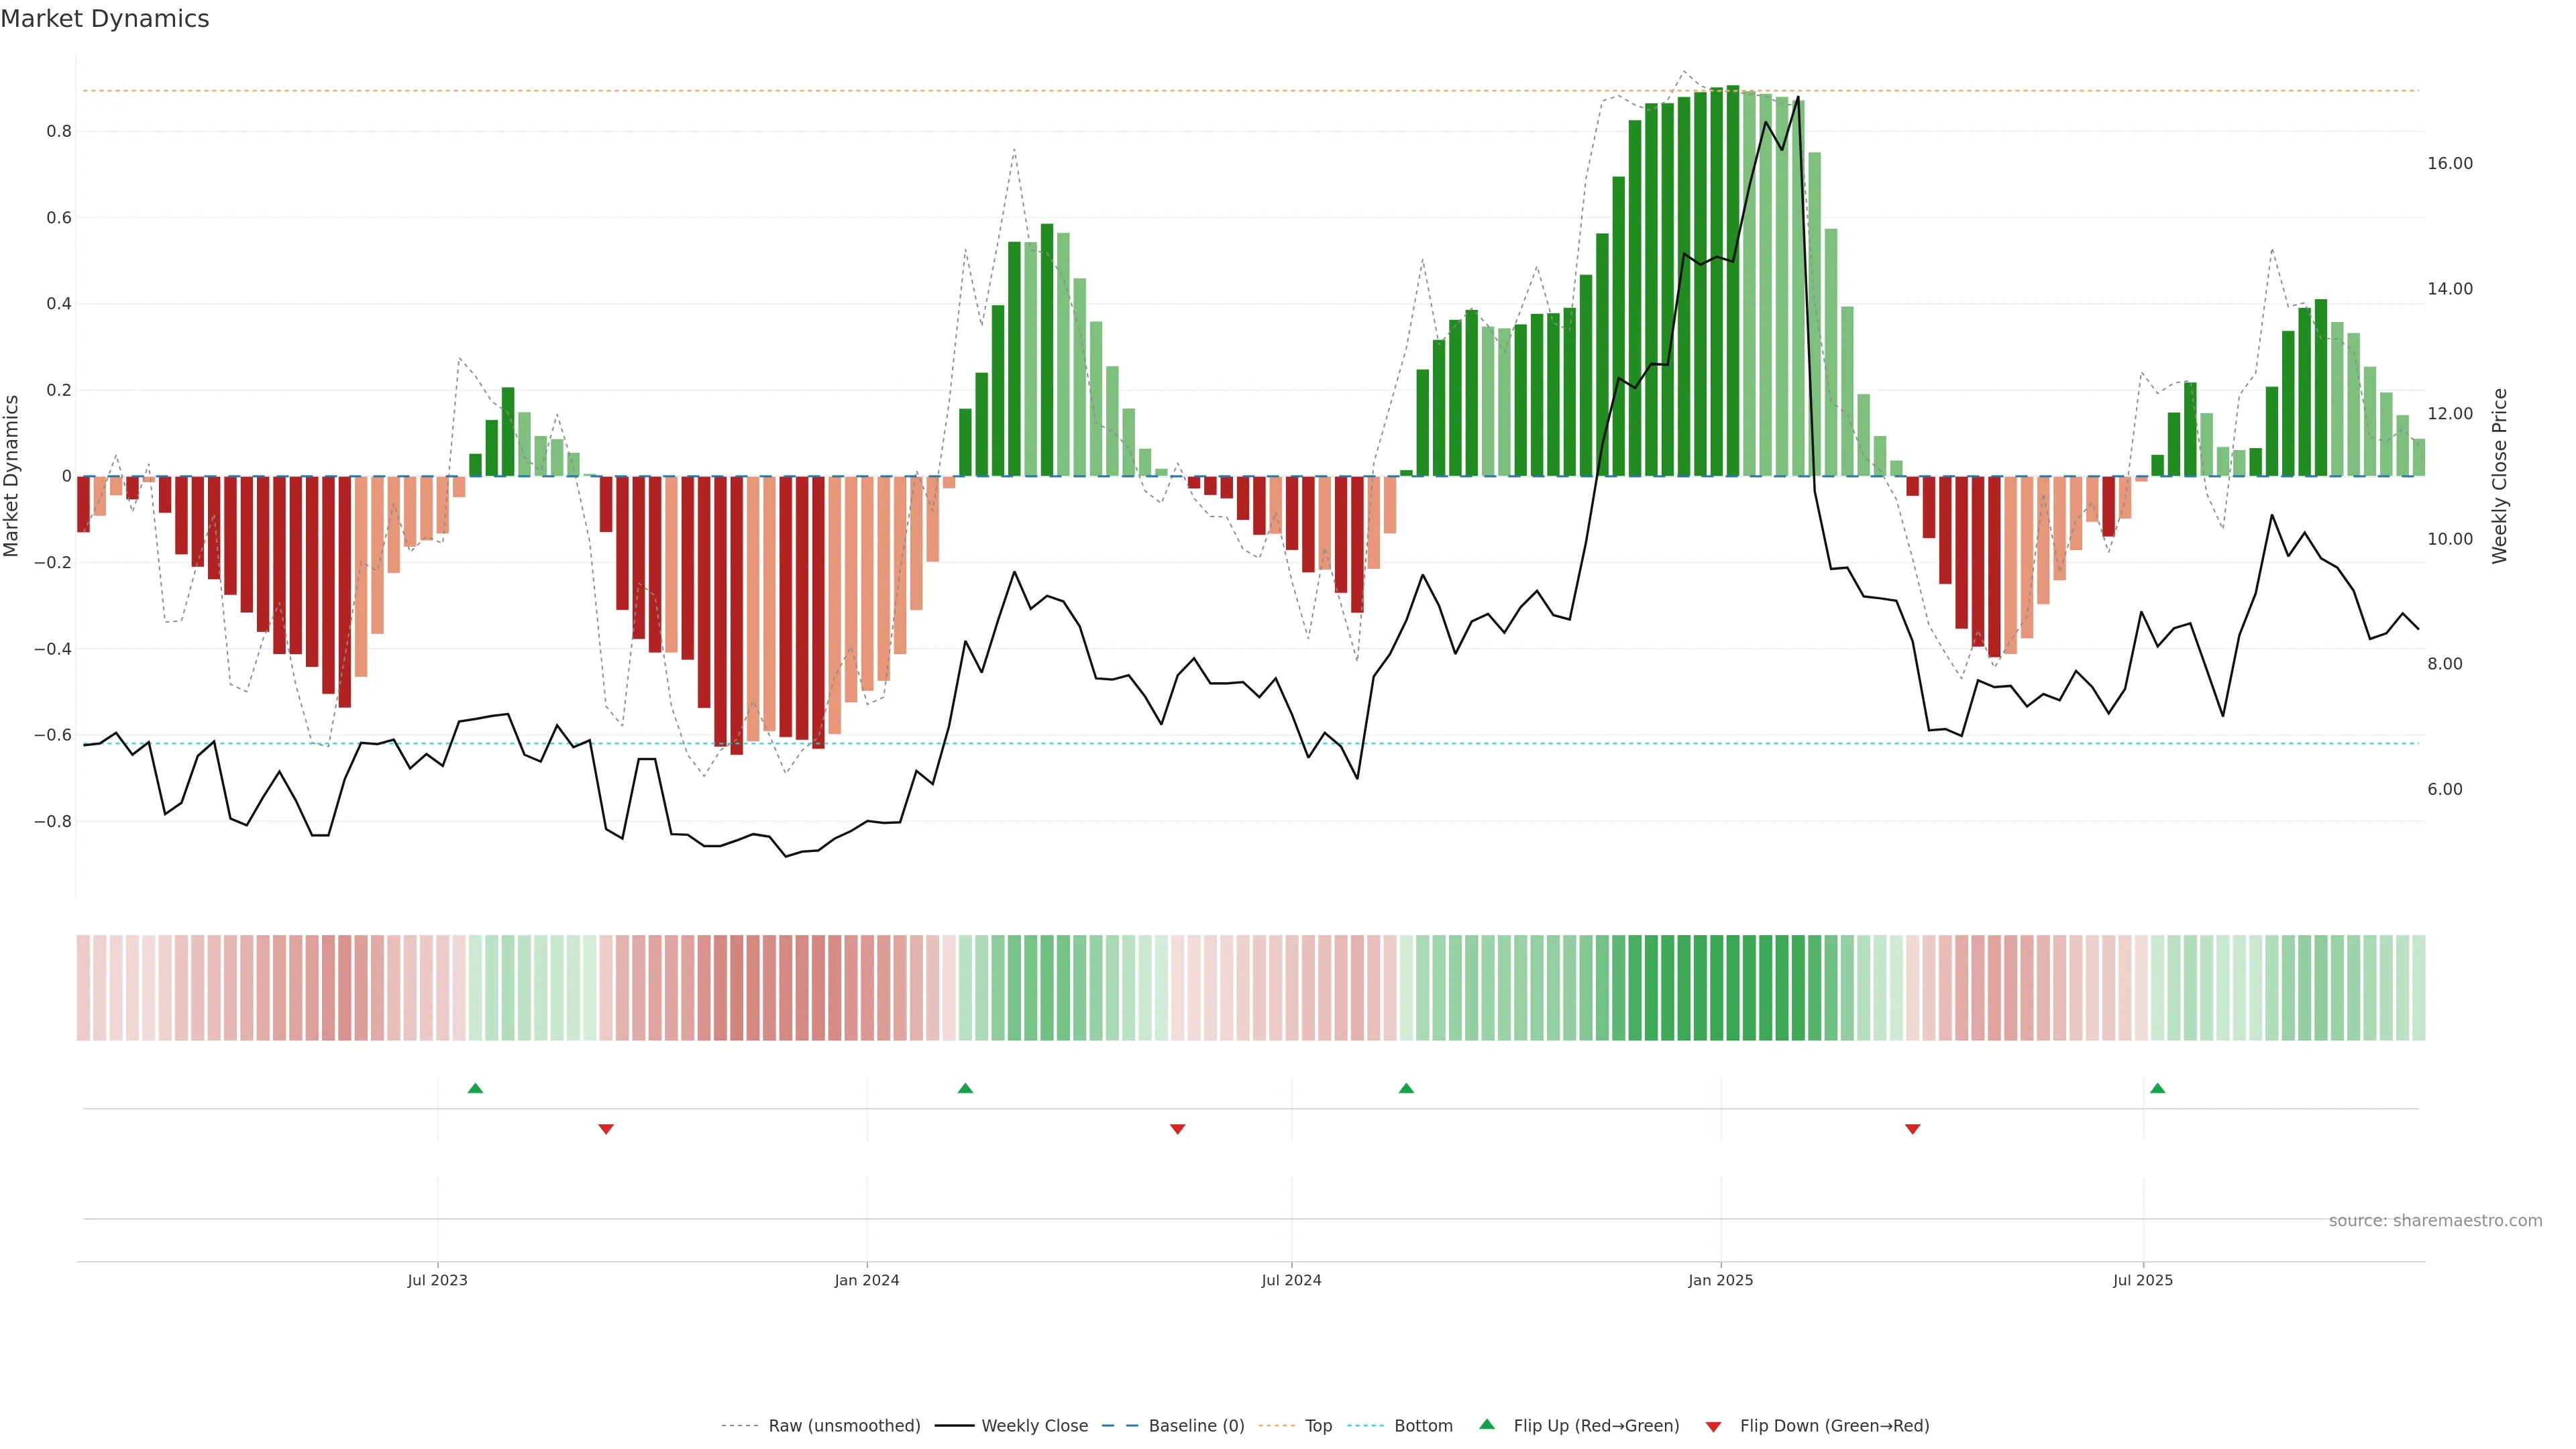Click the green flip-up marker after Jul 2025
Image resolution: width=2576 pixels, height=1449 pixels.
[2157, 1088]
